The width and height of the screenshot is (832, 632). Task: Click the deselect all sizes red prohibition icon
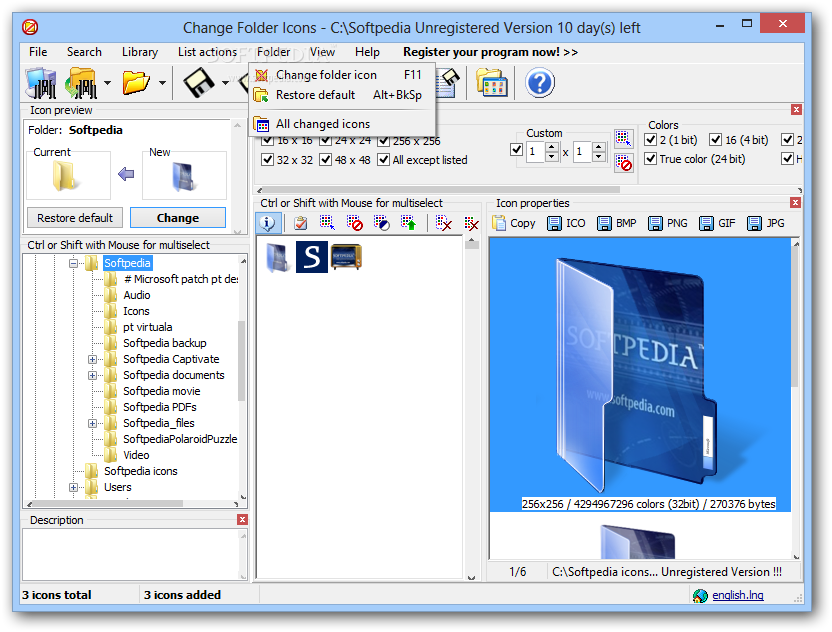(x=623, y=163)
